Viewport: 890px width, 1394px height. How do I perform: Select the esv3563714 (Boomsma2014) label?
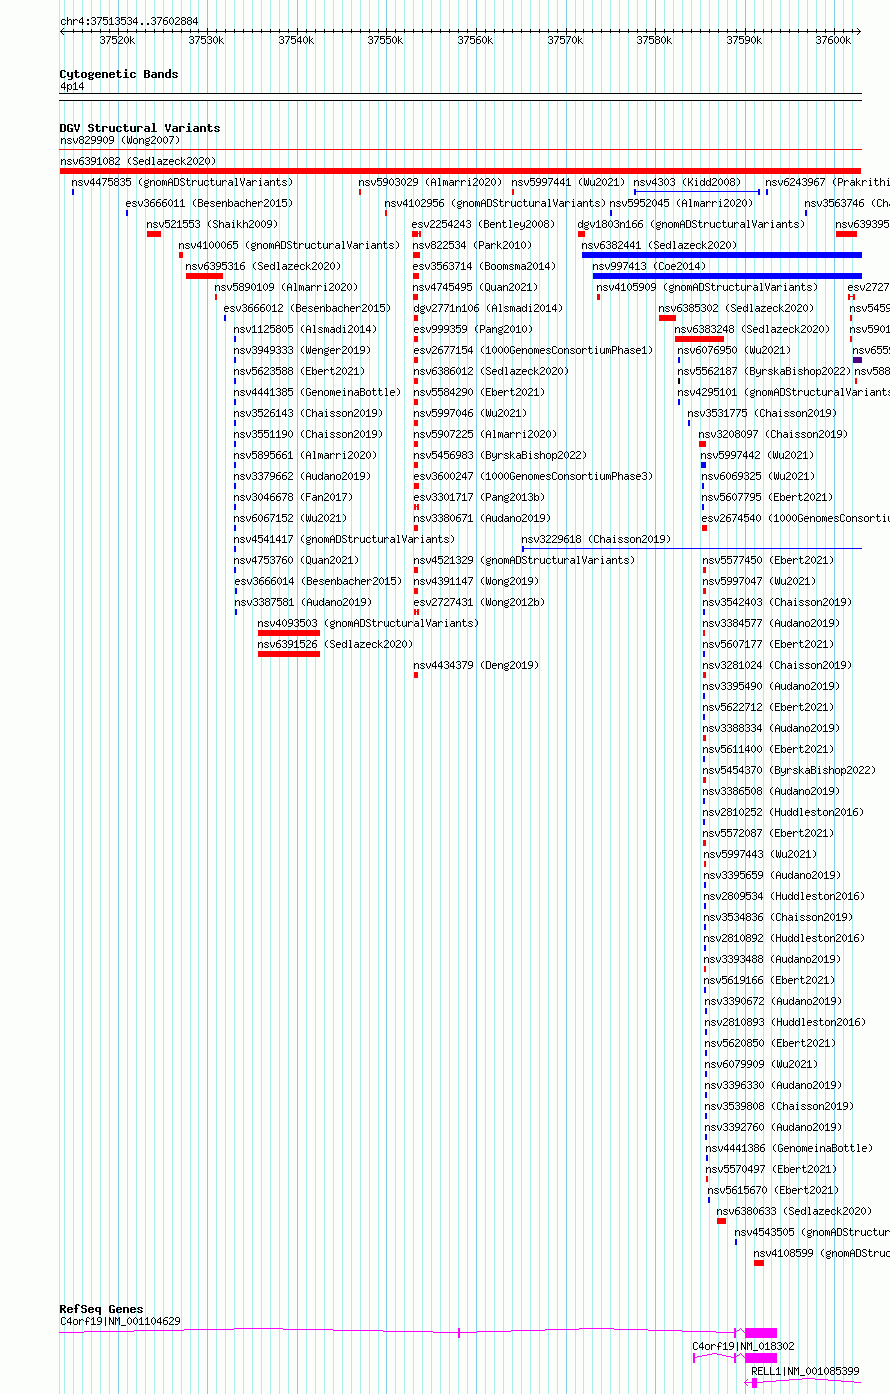484,266
